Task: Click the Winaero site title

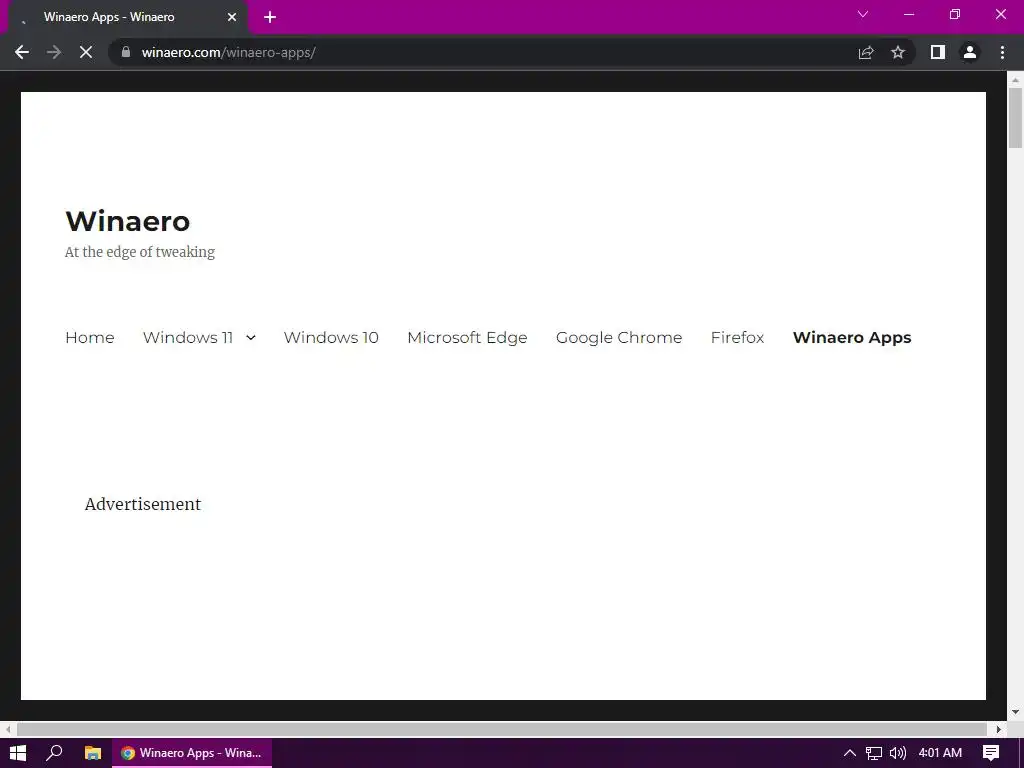Action: tap(128, 221)
